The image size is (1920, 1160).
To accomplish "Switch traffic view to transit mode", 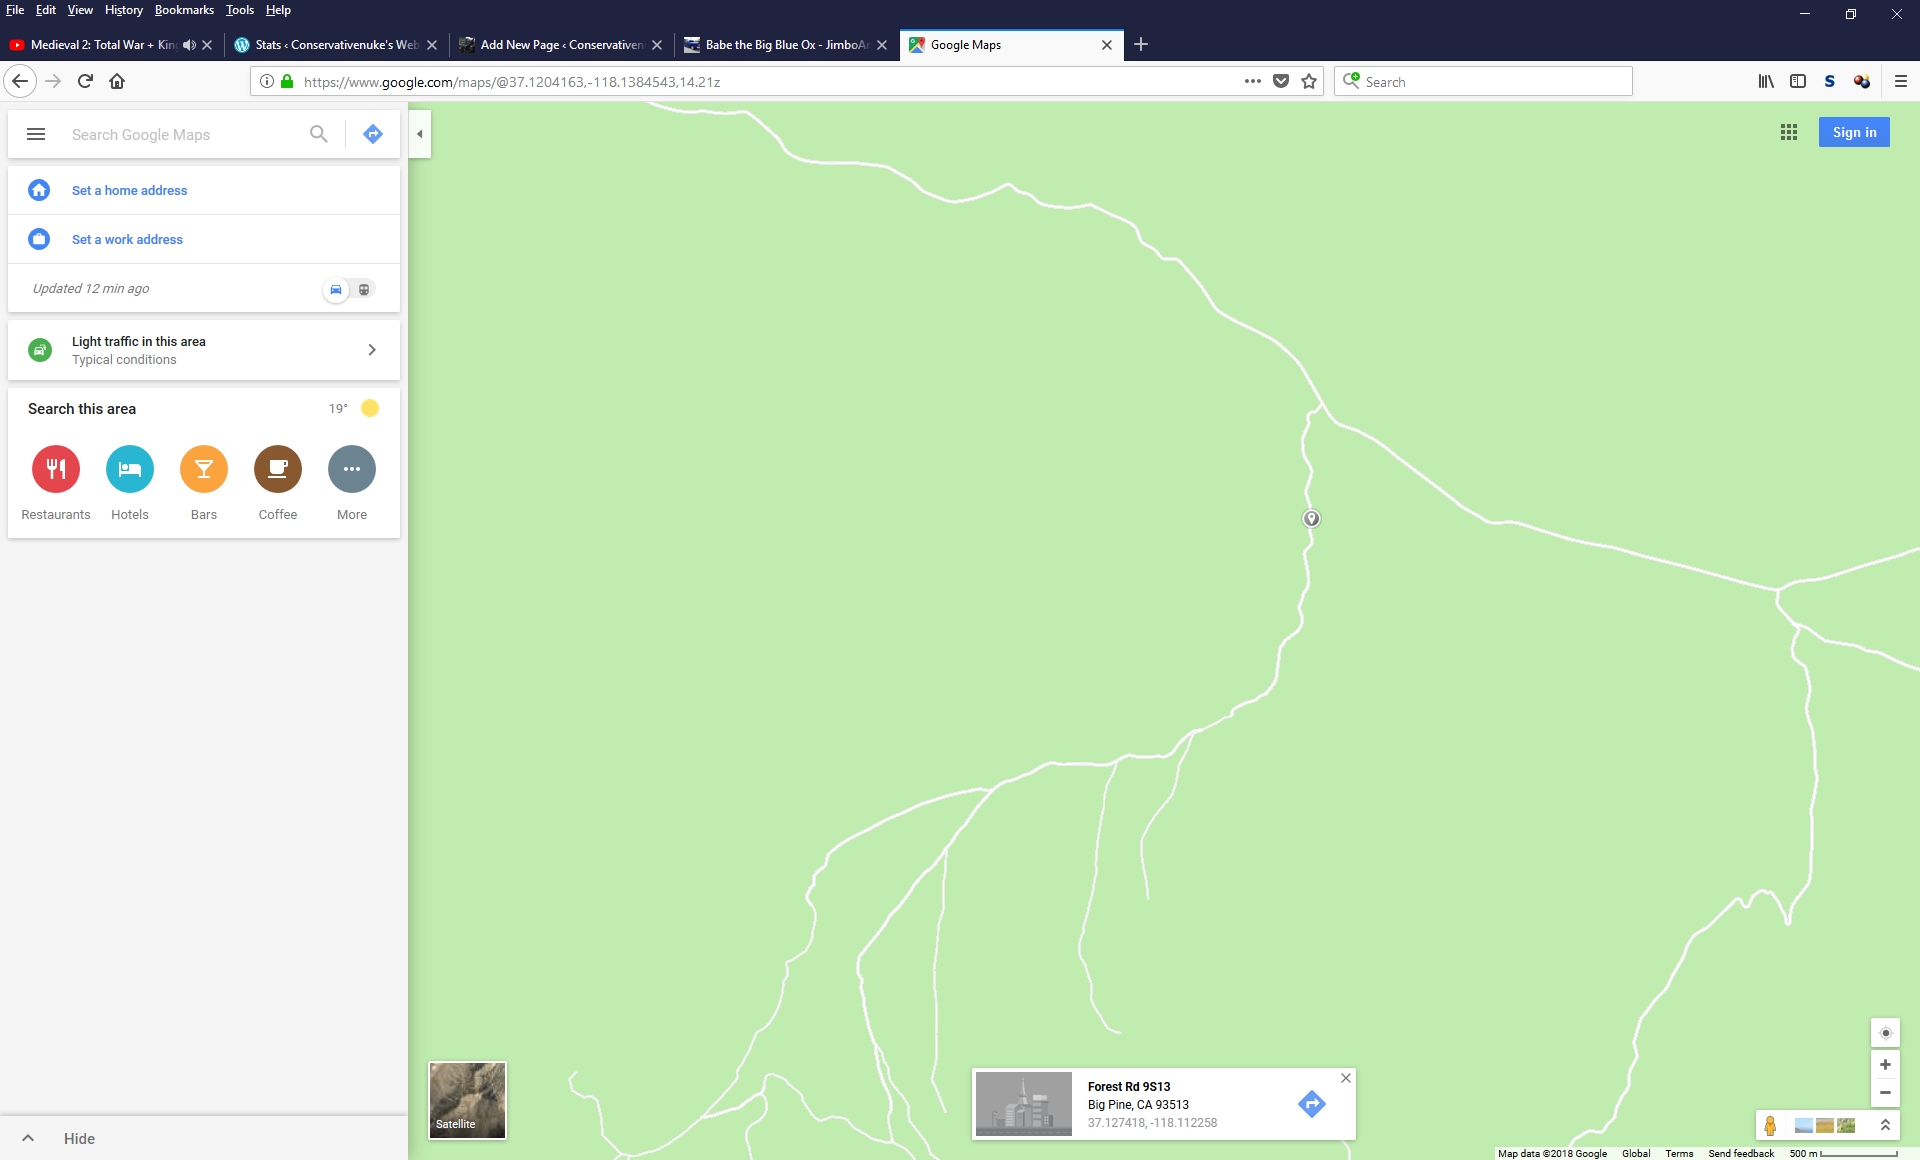I will [x=364, y=289].
